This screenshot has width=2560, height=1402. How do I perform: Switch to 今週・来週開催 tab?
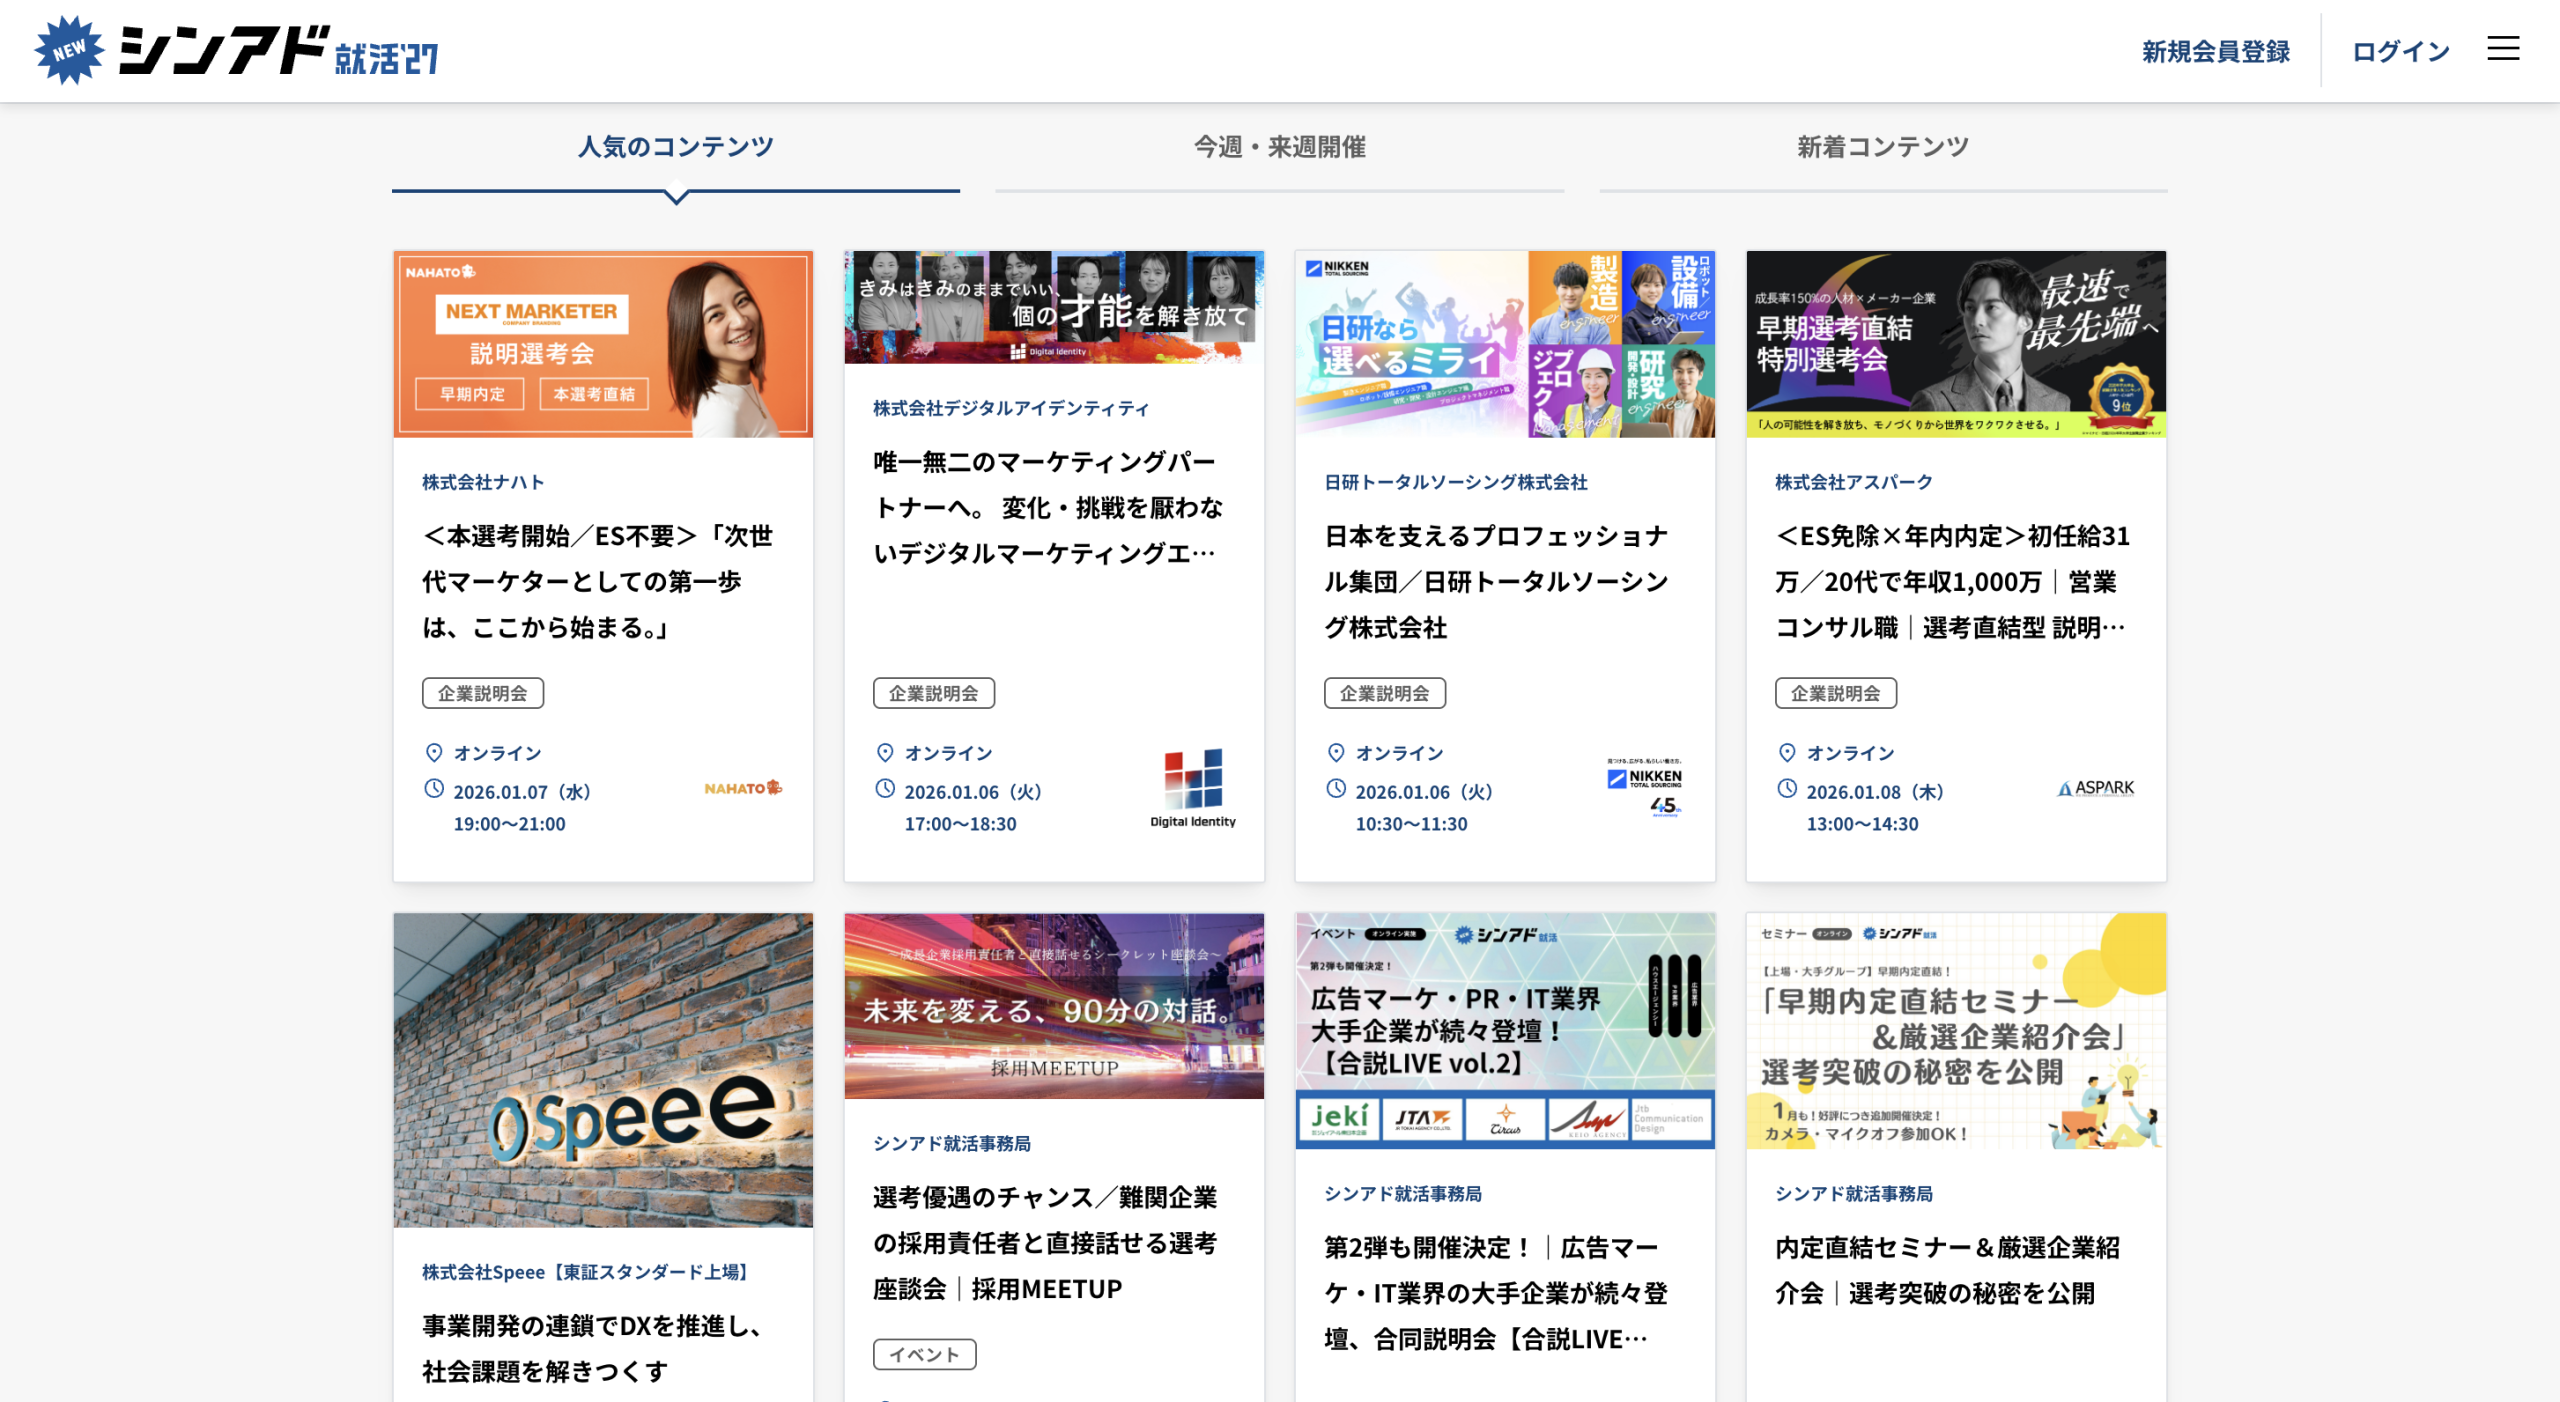coord(1279,148)
